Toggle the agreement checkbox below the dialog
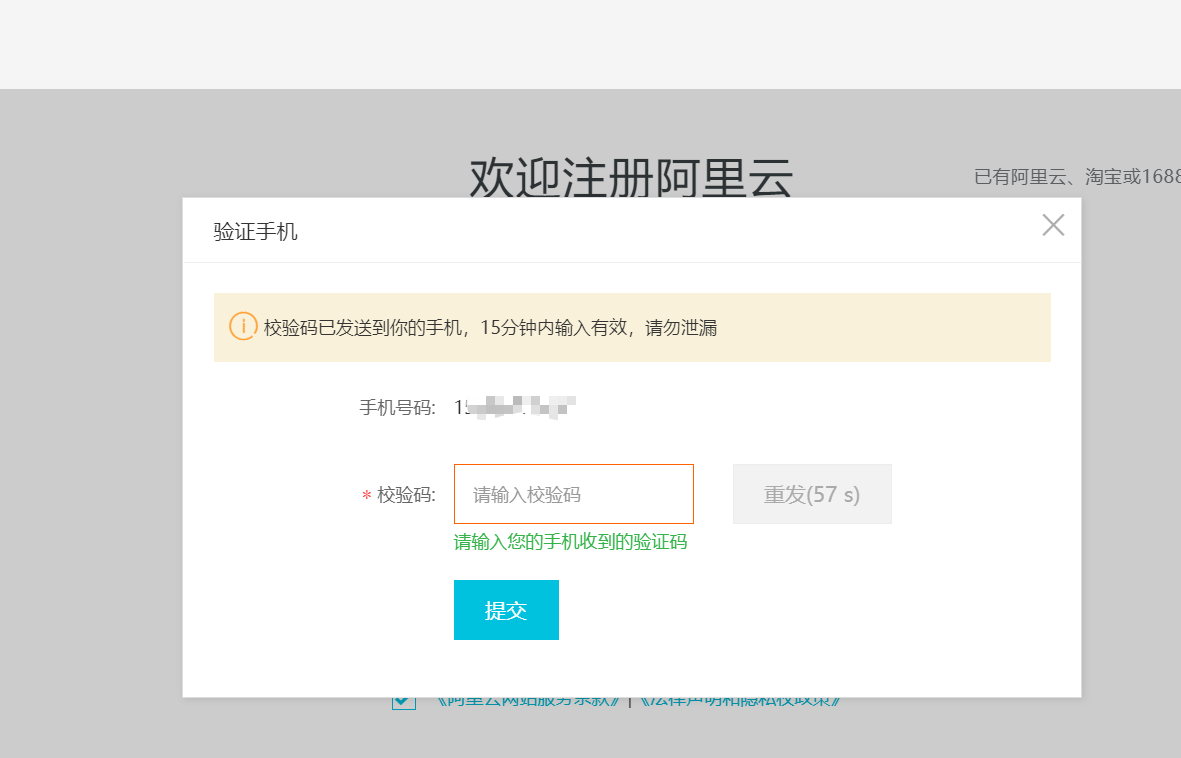This screenshot has width=1181, height=758. pos(403,701)
